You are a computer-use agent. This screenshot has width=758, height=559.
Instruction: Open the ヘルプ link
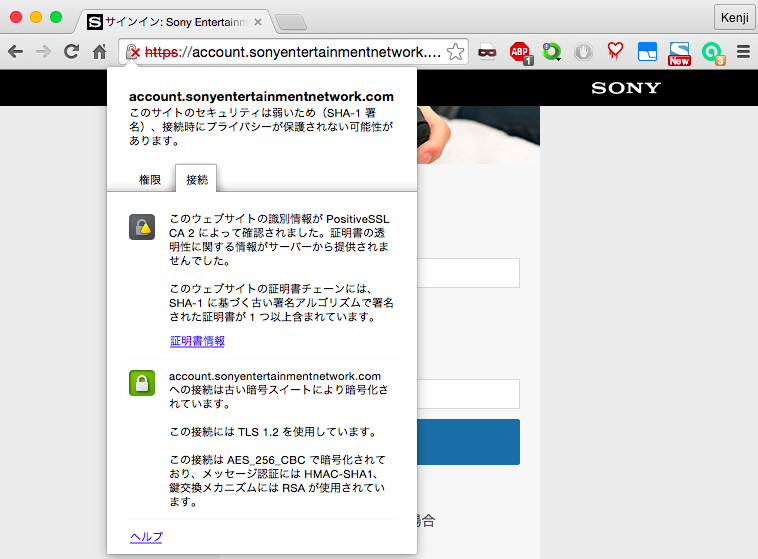[x=146, y=537]
